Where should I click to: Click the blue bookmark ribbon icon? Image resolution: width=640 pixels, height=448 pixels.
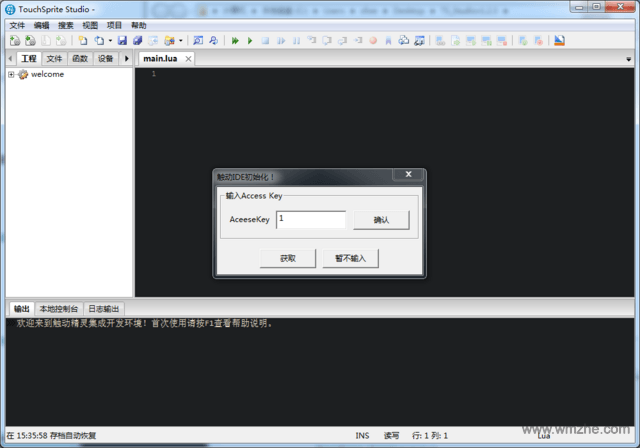[x=388, y=40]
